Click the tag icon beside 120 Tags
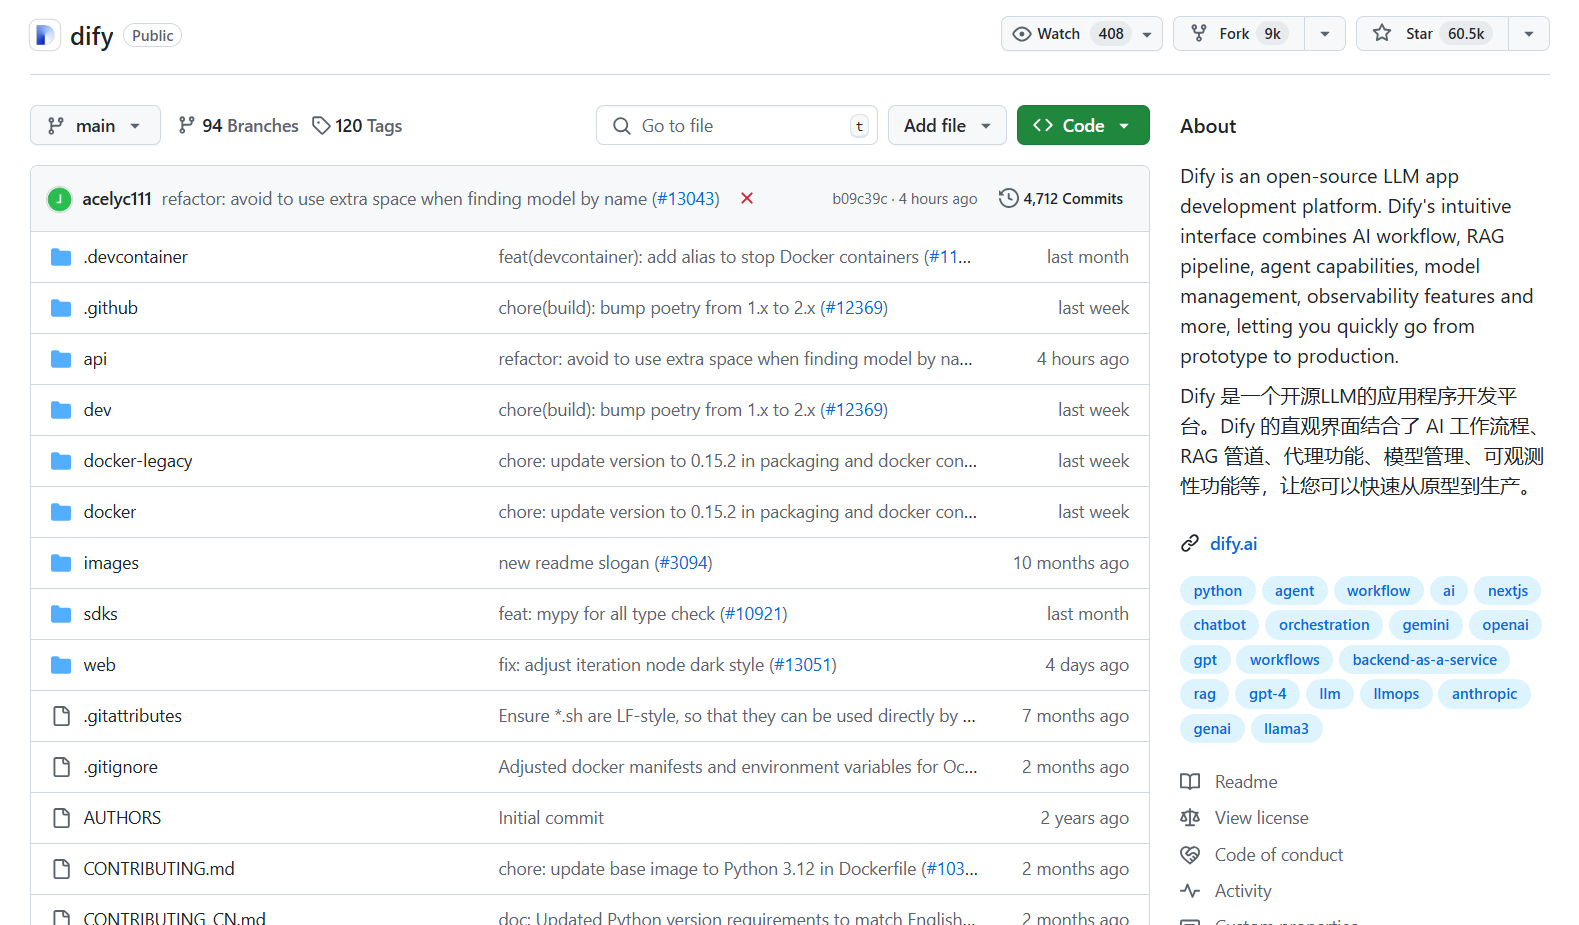 321,125
